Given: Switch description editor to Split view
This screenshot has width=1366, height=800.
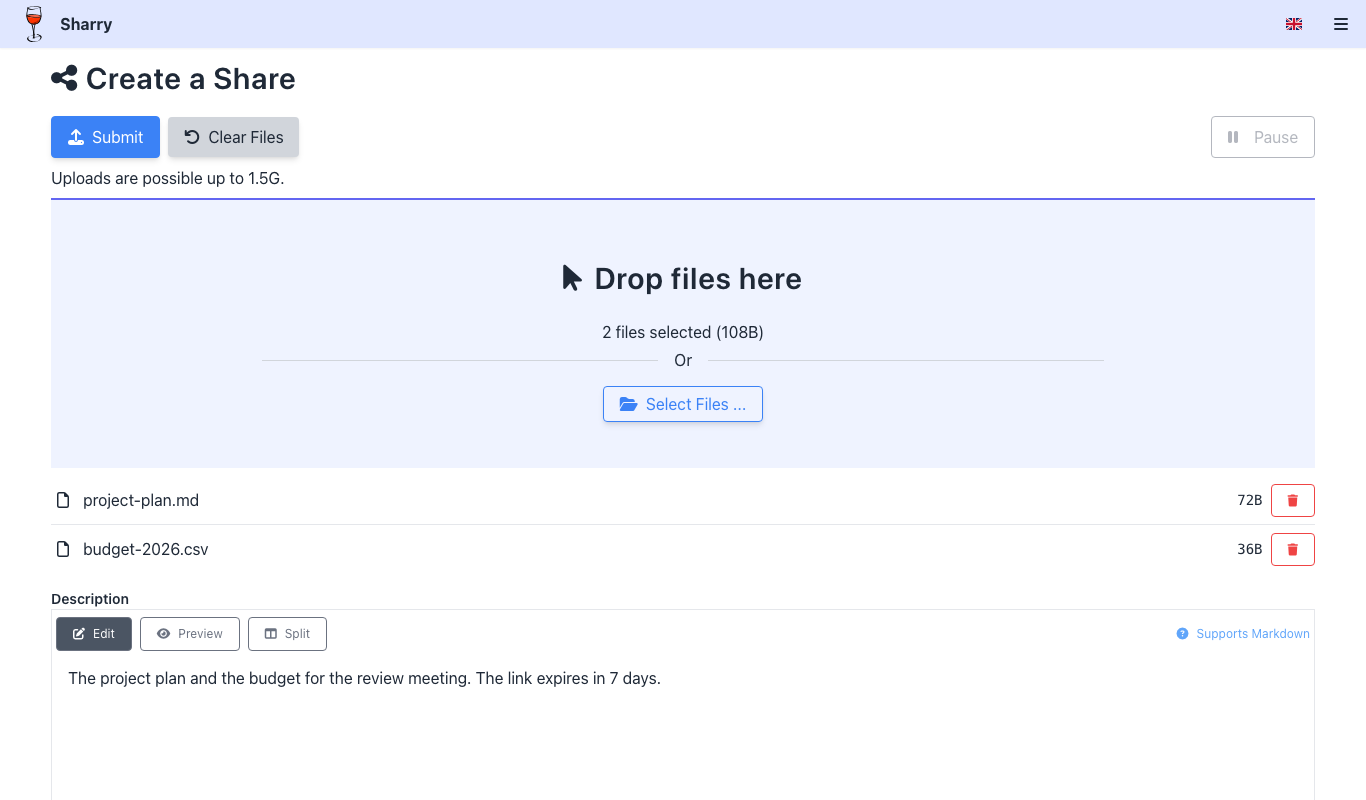Looking at the screenshot, I should (287, 634).
